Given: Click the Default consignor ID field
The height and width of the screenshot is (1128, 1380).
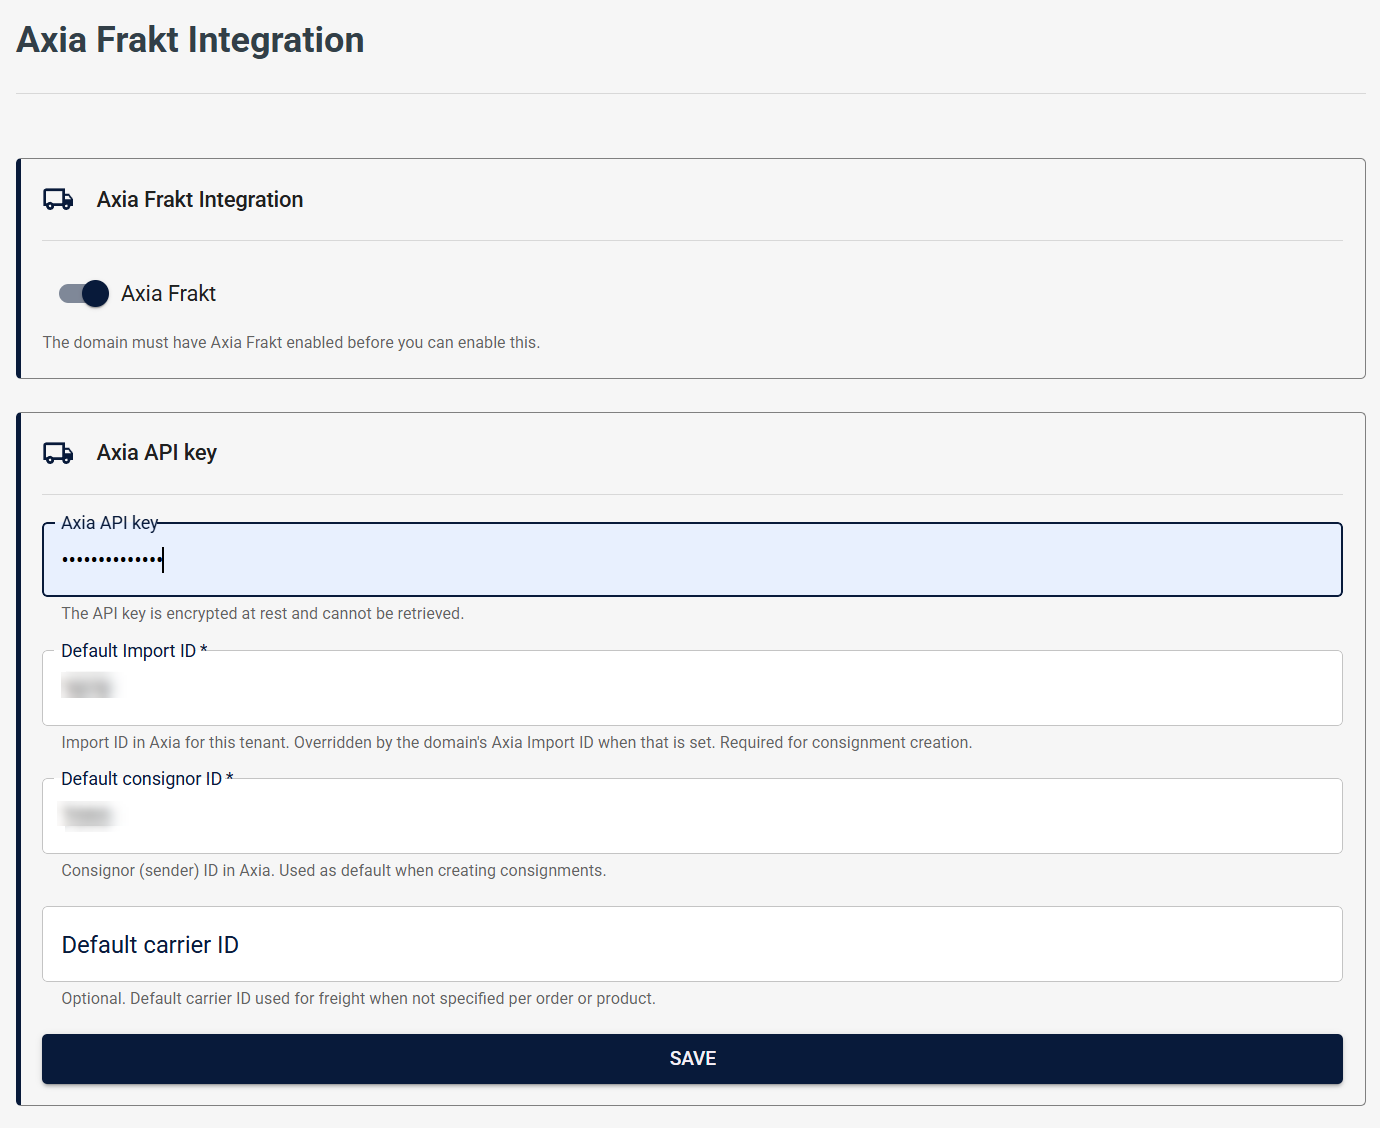Looking at the screenshot, I should coord(692,816).
